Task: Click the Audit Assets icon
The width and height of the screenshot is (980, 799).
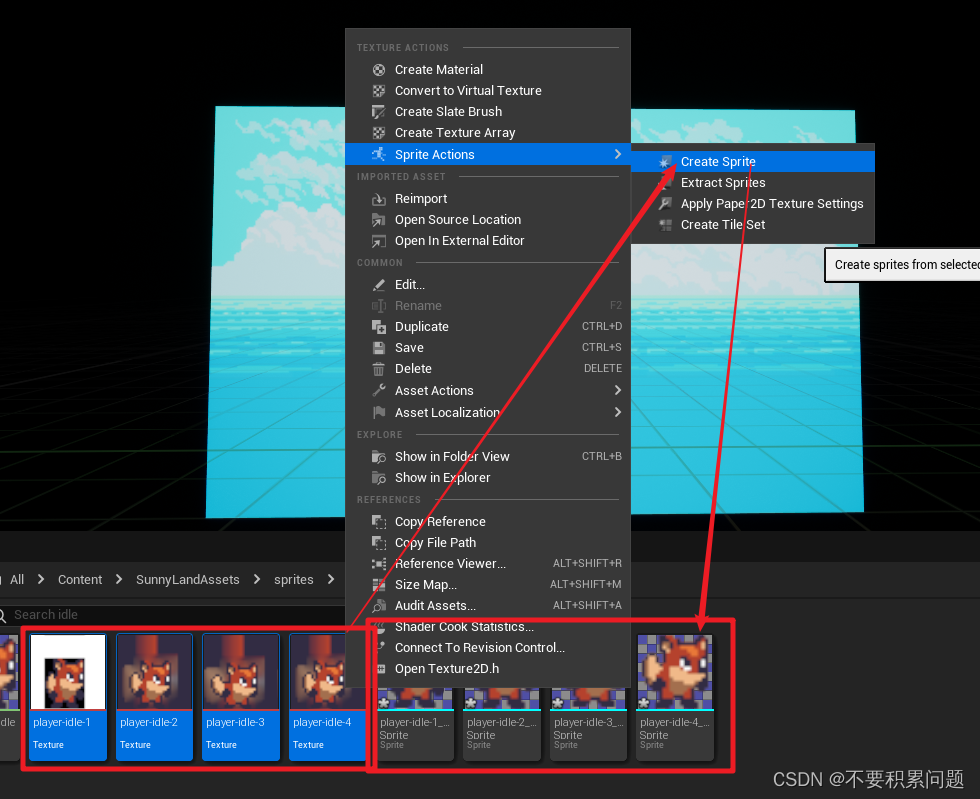Action: click(379, 606)
